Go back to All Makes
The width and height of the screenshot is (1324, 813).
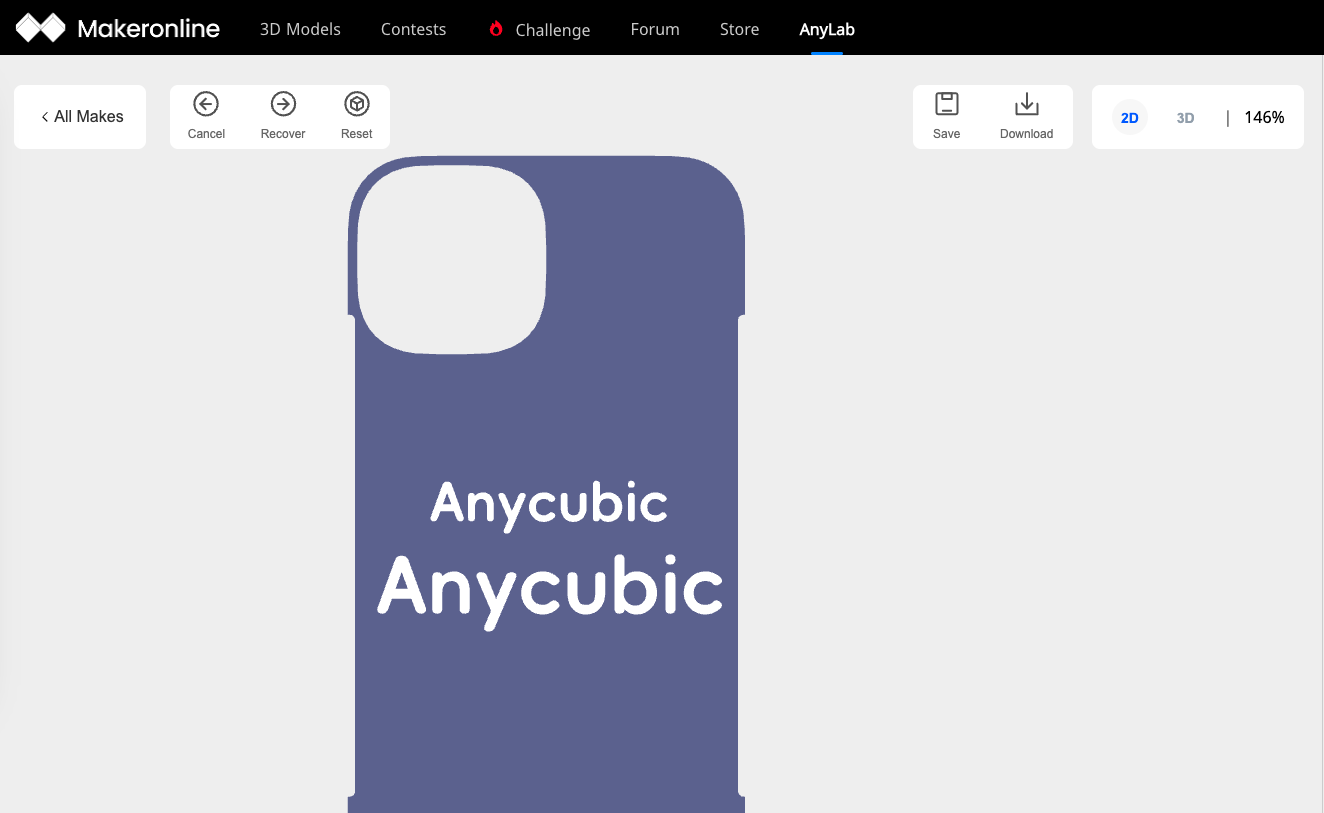(81, 117)
